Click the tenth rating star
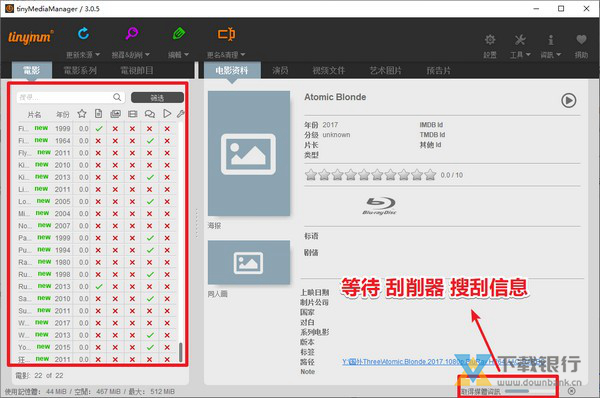 [430, 175]
